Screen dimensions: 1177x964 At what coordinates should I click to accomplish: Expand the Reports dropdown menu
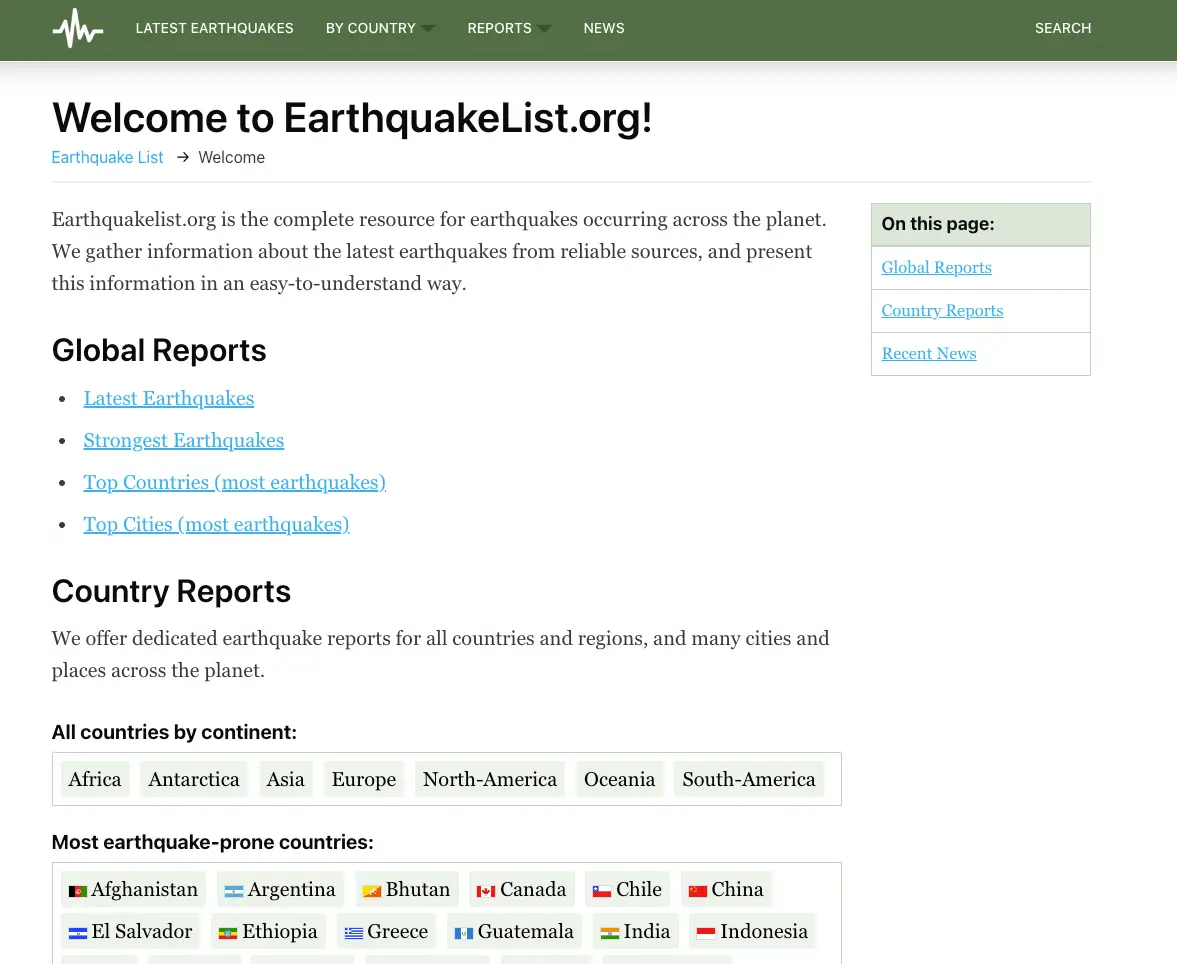click(x=509, y=29)
